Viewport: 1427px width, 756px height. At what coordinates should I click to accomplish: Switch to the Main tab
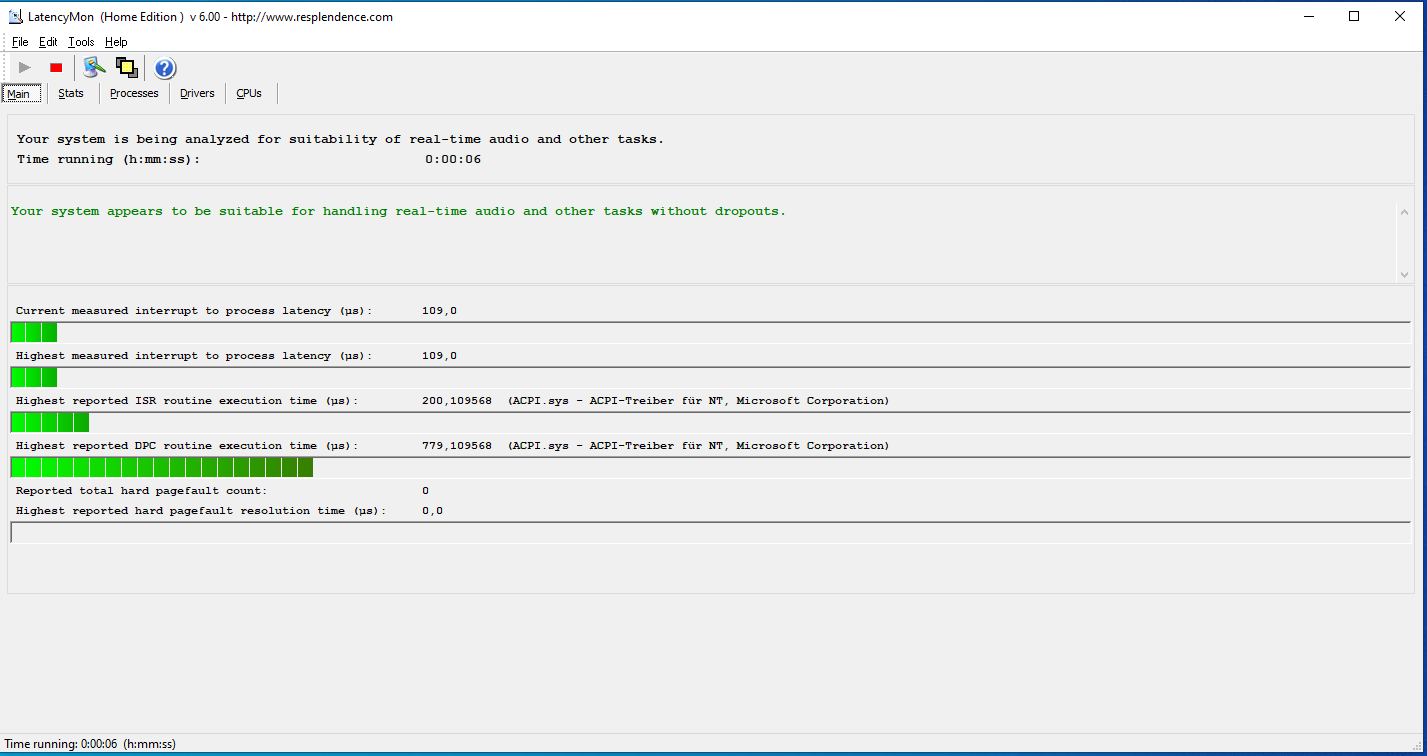click(21, 93)
